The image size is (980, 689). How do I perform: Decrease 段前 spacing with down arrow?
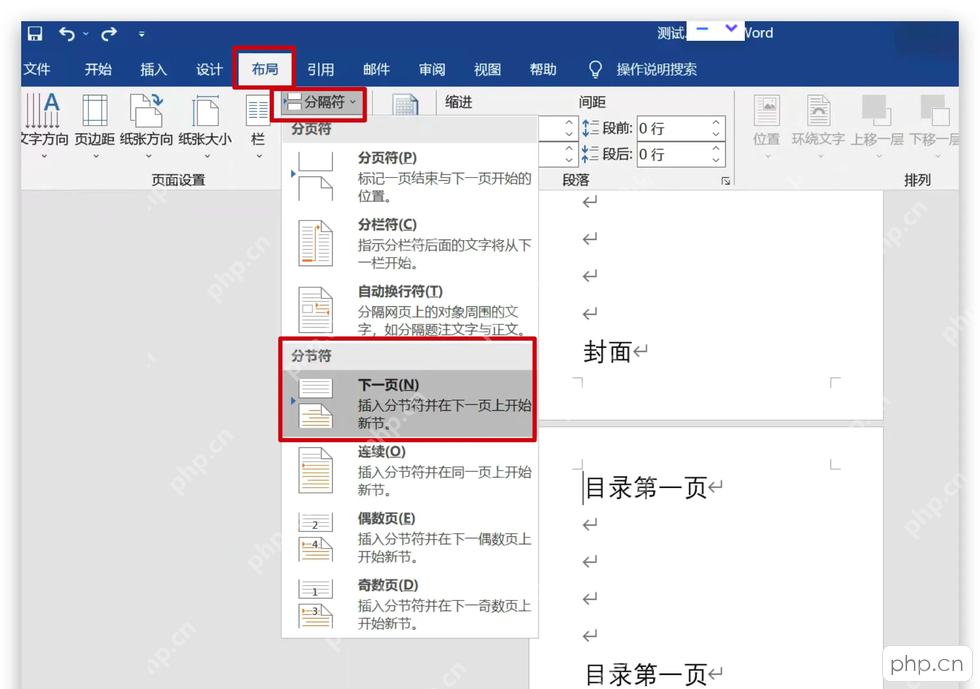(x=716, y=134)
